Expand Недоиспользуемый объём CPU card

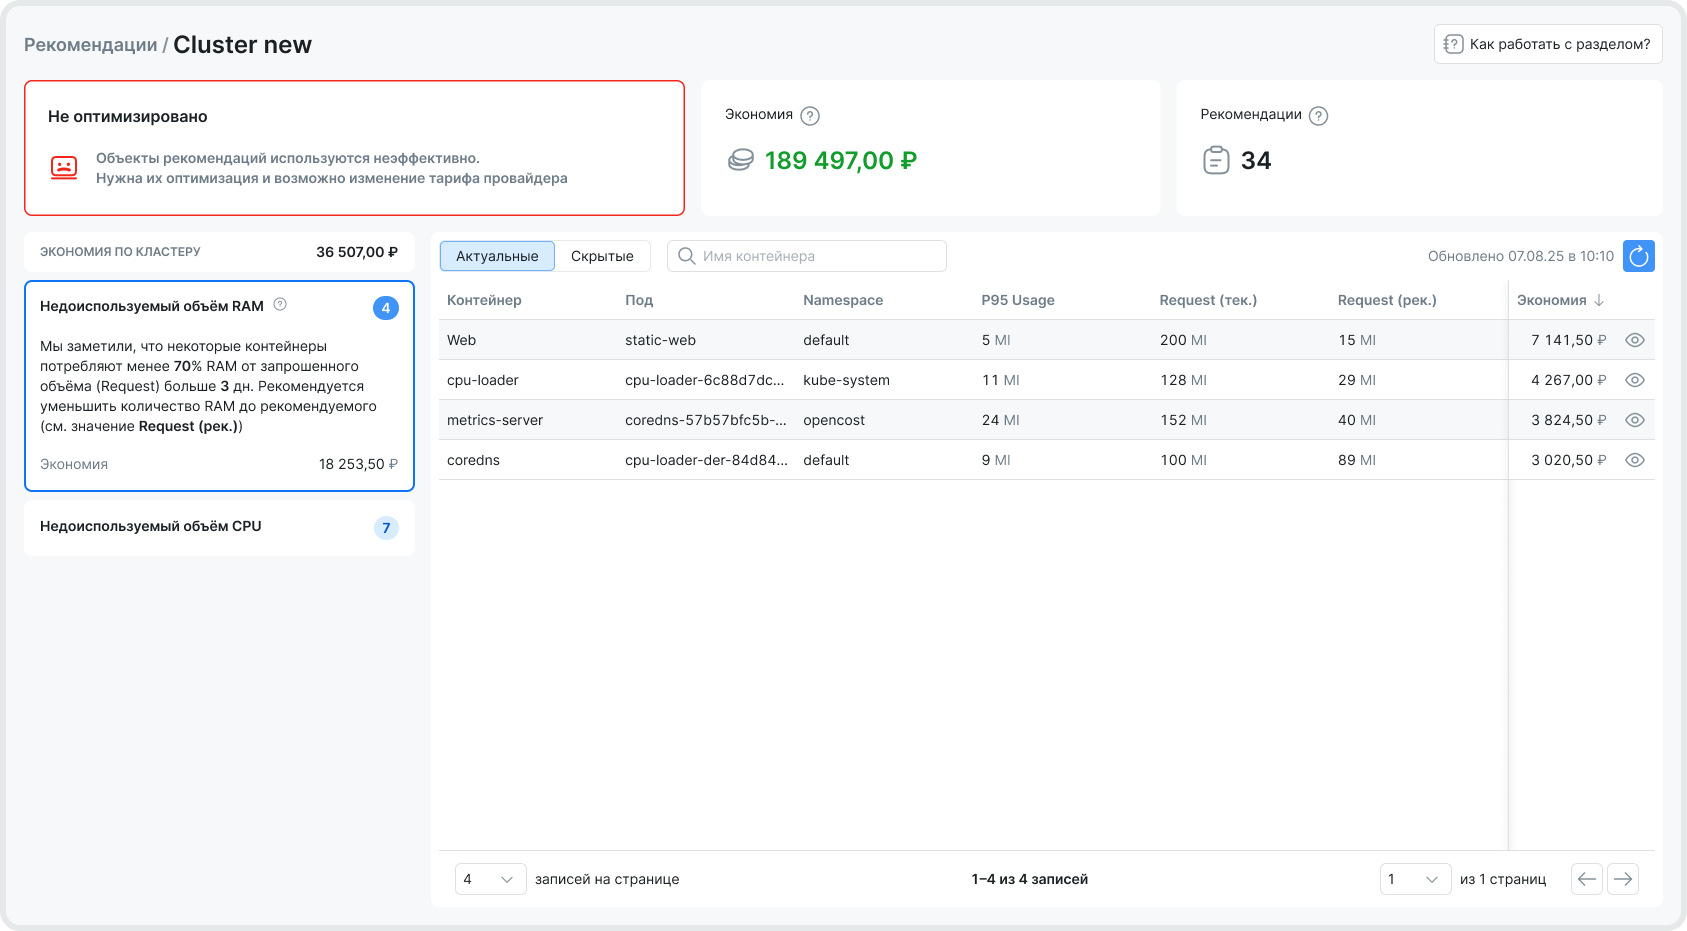[219, 527]
